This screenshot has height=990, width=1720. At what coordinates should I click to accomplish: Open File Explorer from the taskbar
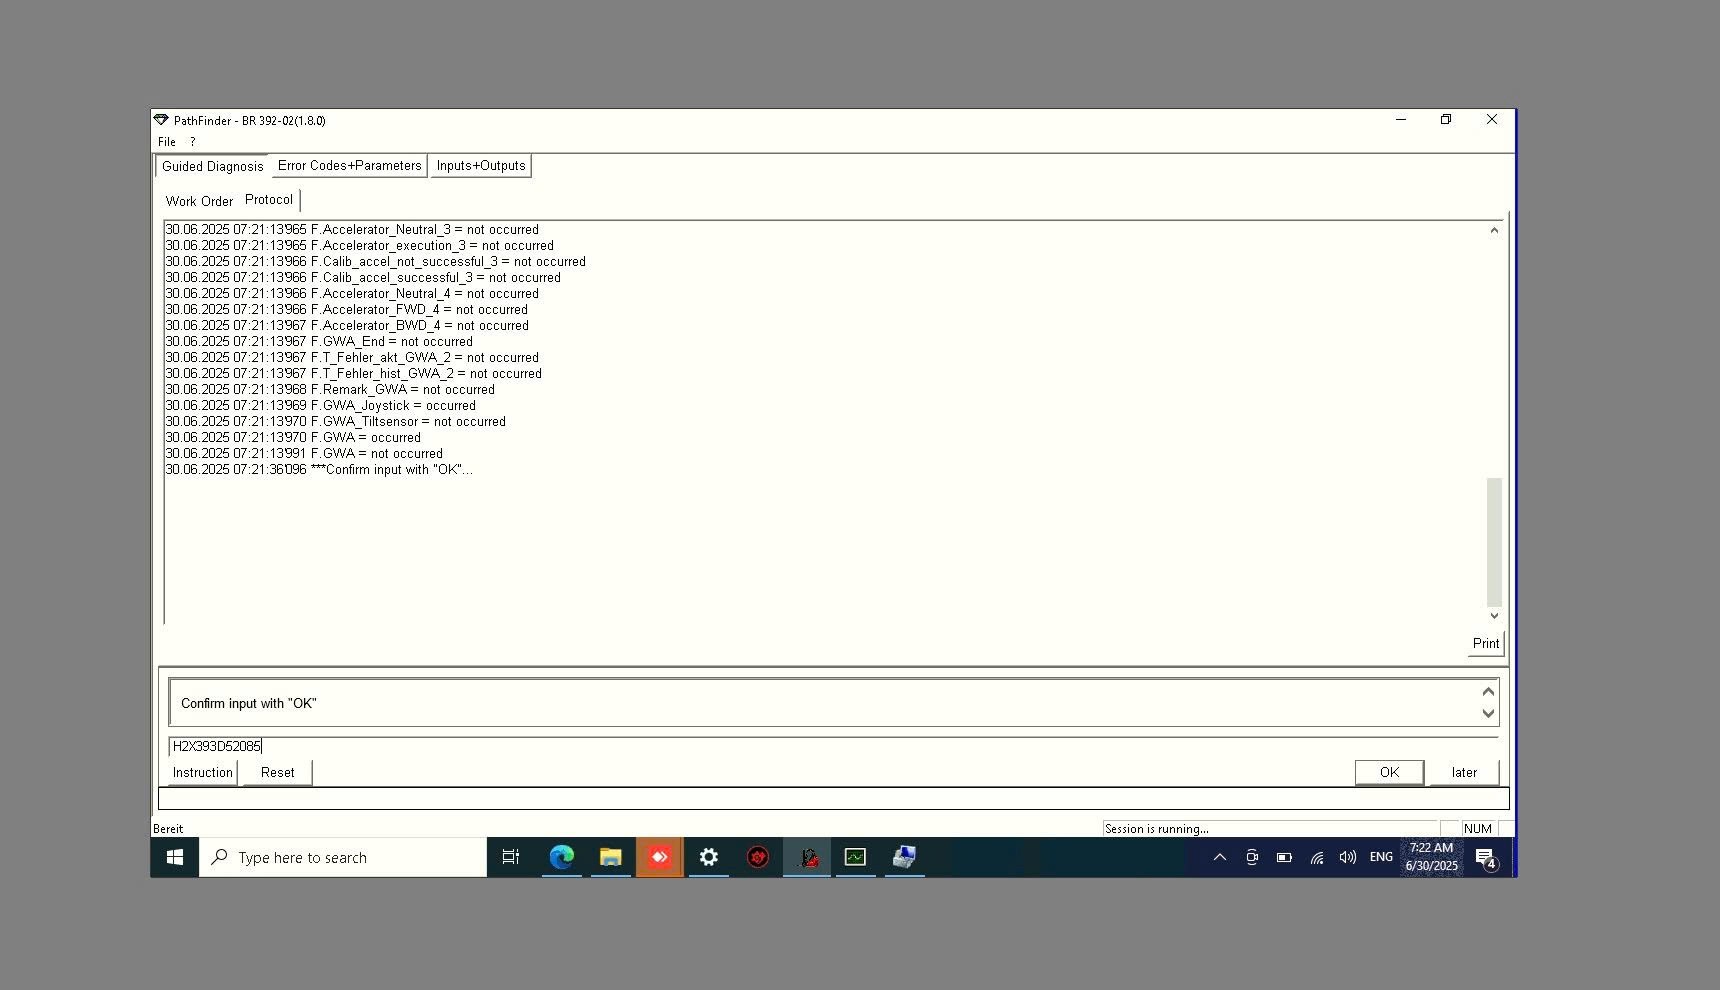coord(610,857)
